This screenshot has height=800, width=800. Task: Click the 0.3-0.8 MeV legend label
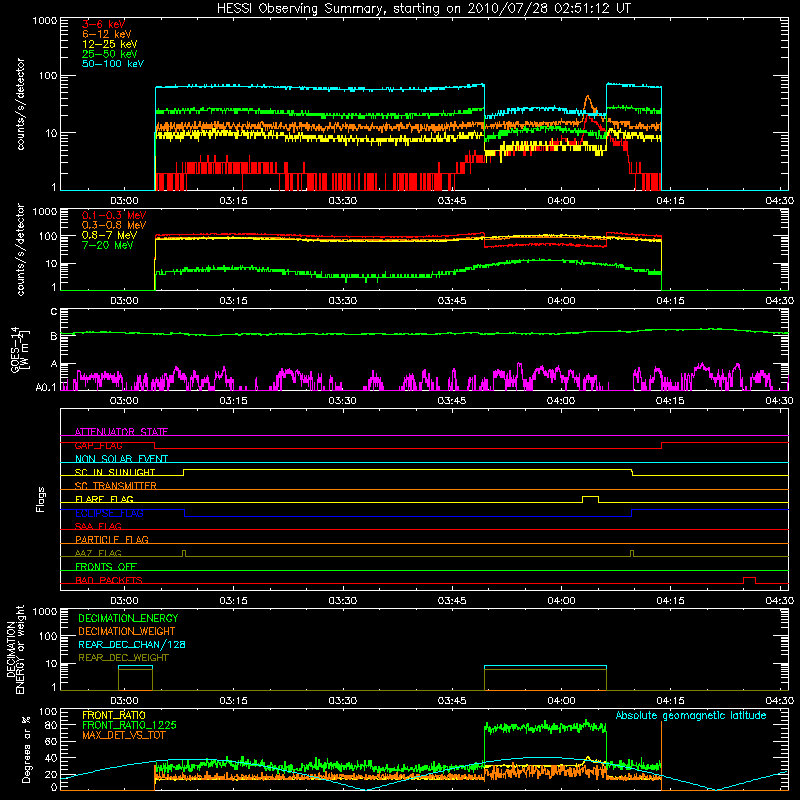click(114, 225)
